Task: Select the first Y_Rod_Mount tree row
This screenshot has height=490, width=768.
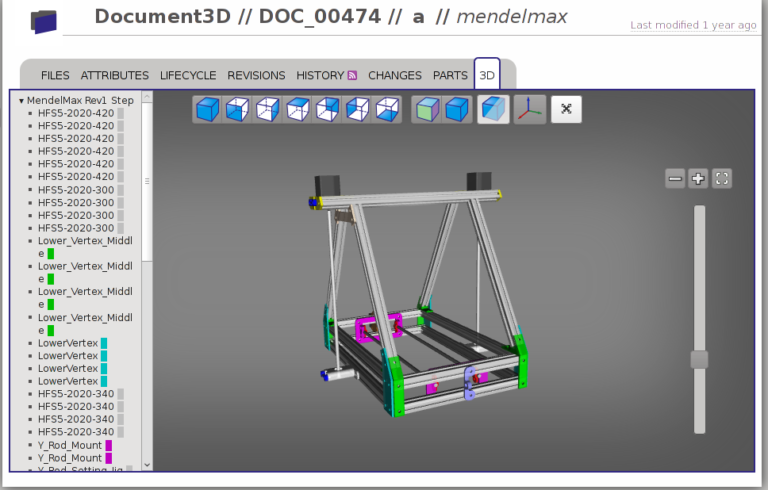Action: [70, 445]
